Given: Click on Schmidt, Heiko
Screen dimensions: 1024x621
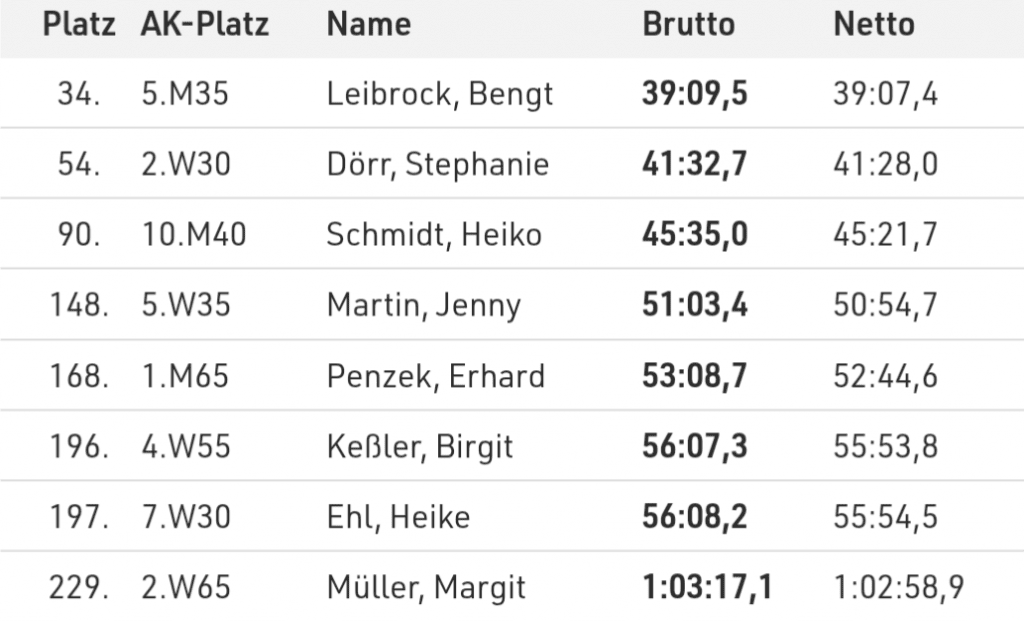Looking at the screenshot, I should 434,235.
